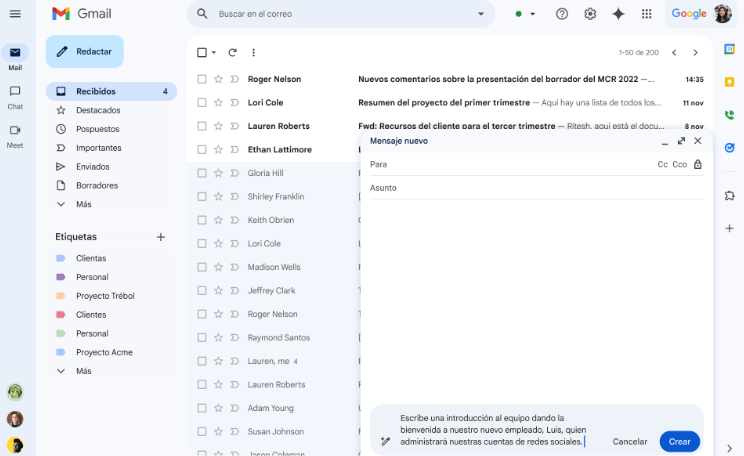The width and height of the screenshot is (744, 456).
Task: Open the Meet section
Action: [x=15, y=136]
